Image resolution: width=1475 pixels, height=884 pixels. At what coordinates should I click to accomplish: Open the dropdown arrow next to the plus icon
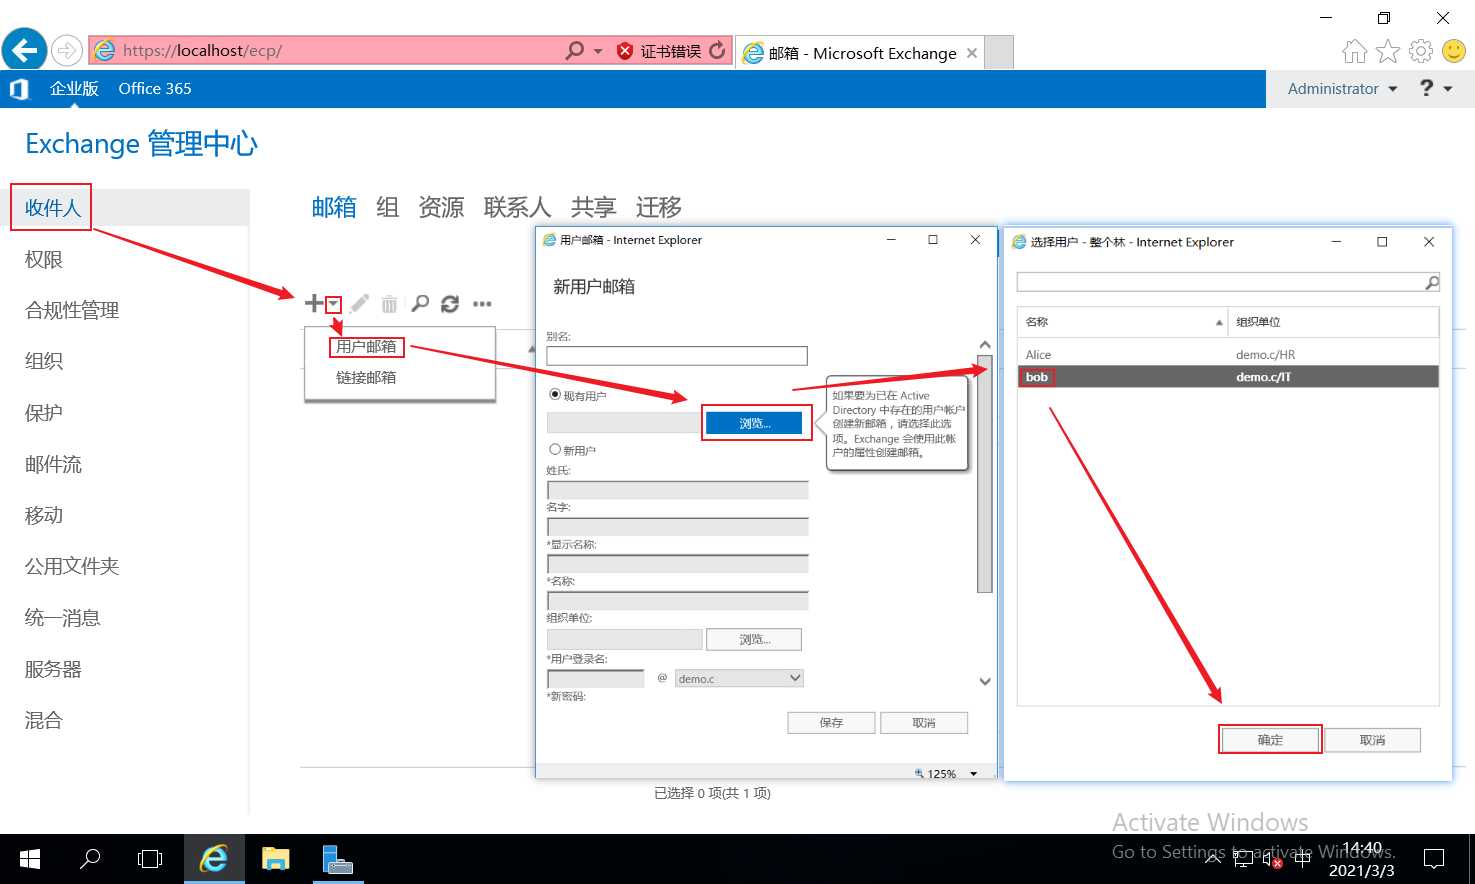pyautogui.click(x=333, y=304)
